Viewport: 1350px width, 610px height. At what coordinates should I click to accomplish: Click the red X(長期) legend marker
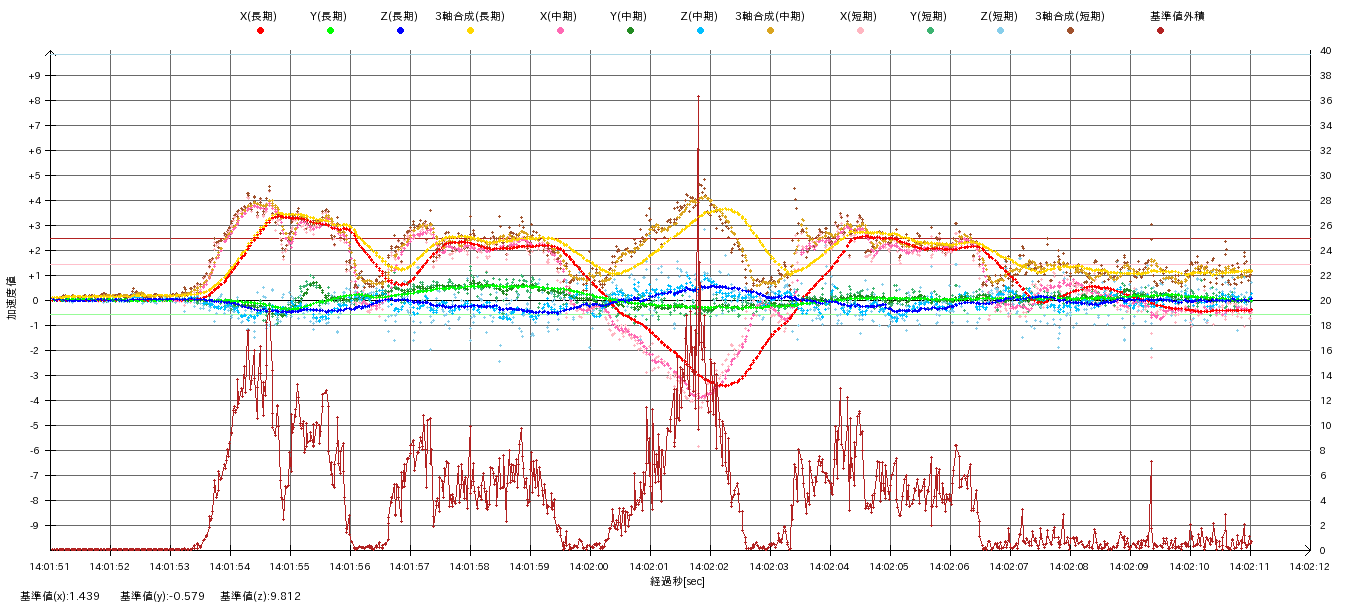pyautogui.click(x=260, y=31)
